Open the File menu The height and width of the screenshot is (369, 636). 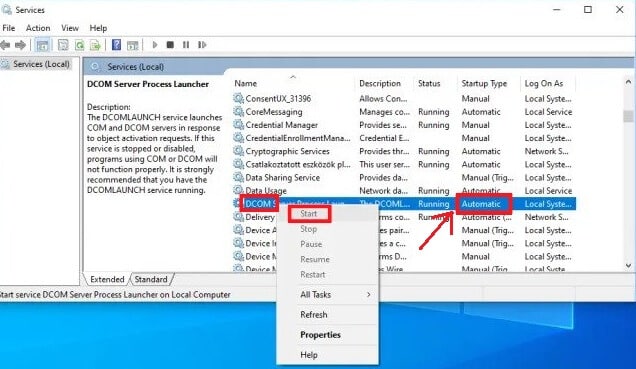9,28
